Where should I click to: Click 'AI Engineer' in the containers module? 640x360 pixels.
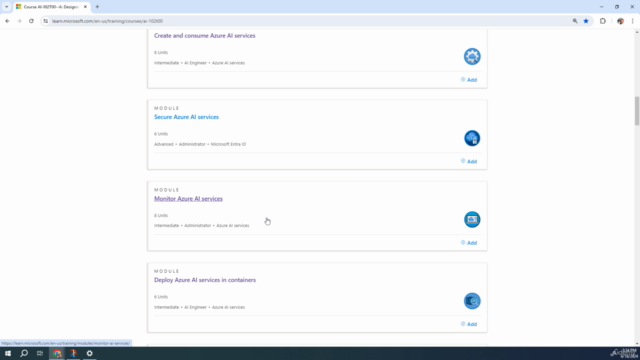(195, 307)
